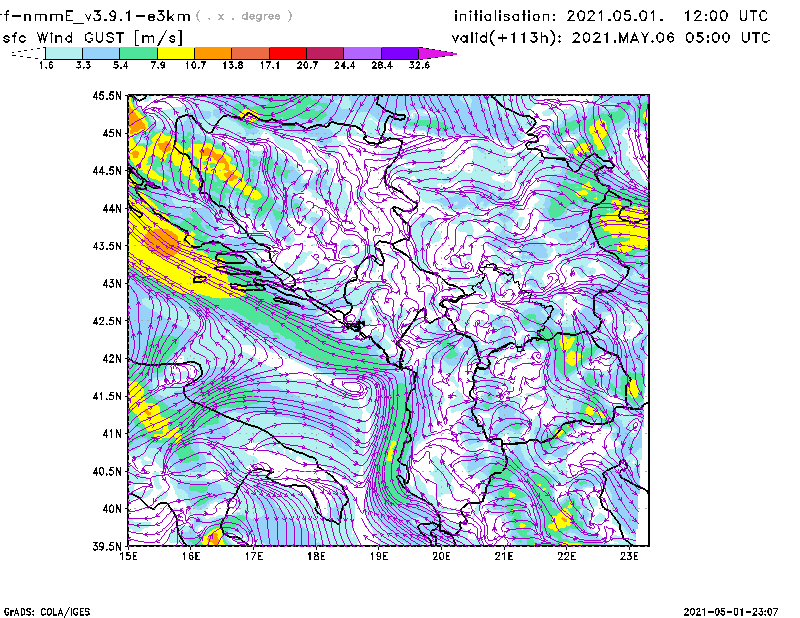Click the "43N" latitude label
800x618 pixels.
tap(112, 283)
